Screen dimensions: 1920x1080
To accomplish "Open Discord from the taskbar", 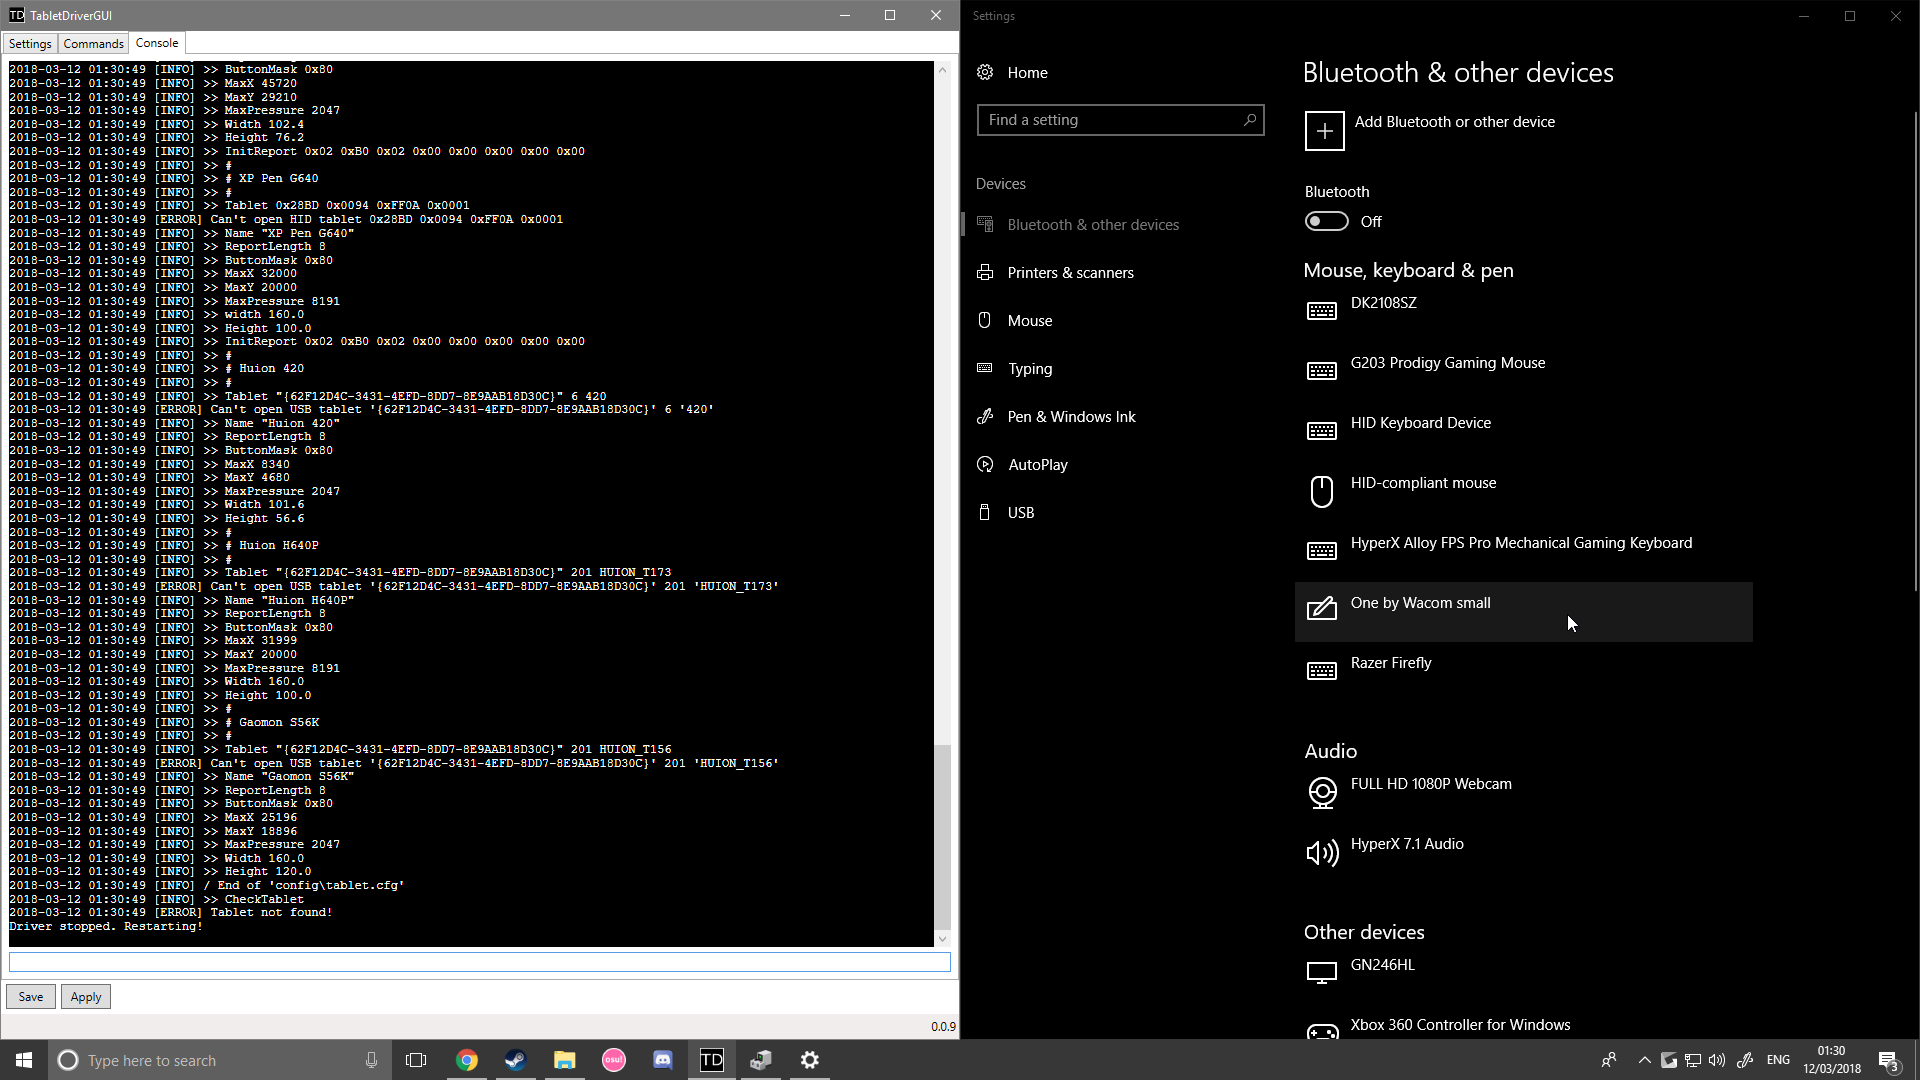I will pyautogui.click(x=662, y=1060).
